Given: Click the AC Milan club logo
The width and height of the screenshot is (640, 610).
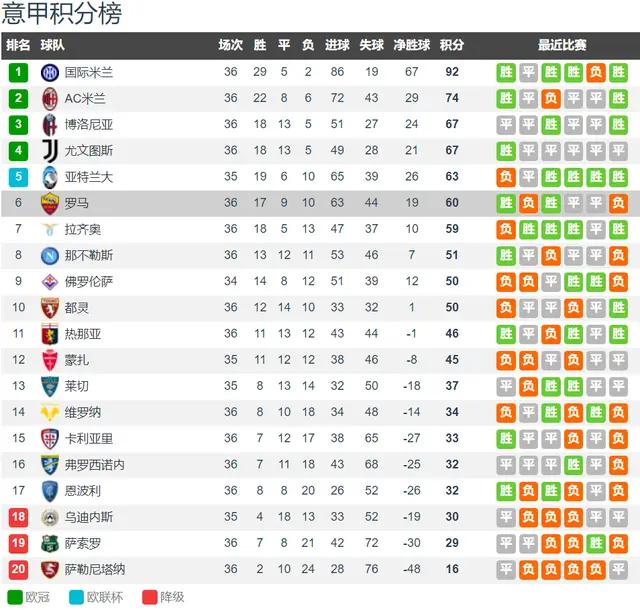Looking at the screenshot, I should click(x=50, y=98).
